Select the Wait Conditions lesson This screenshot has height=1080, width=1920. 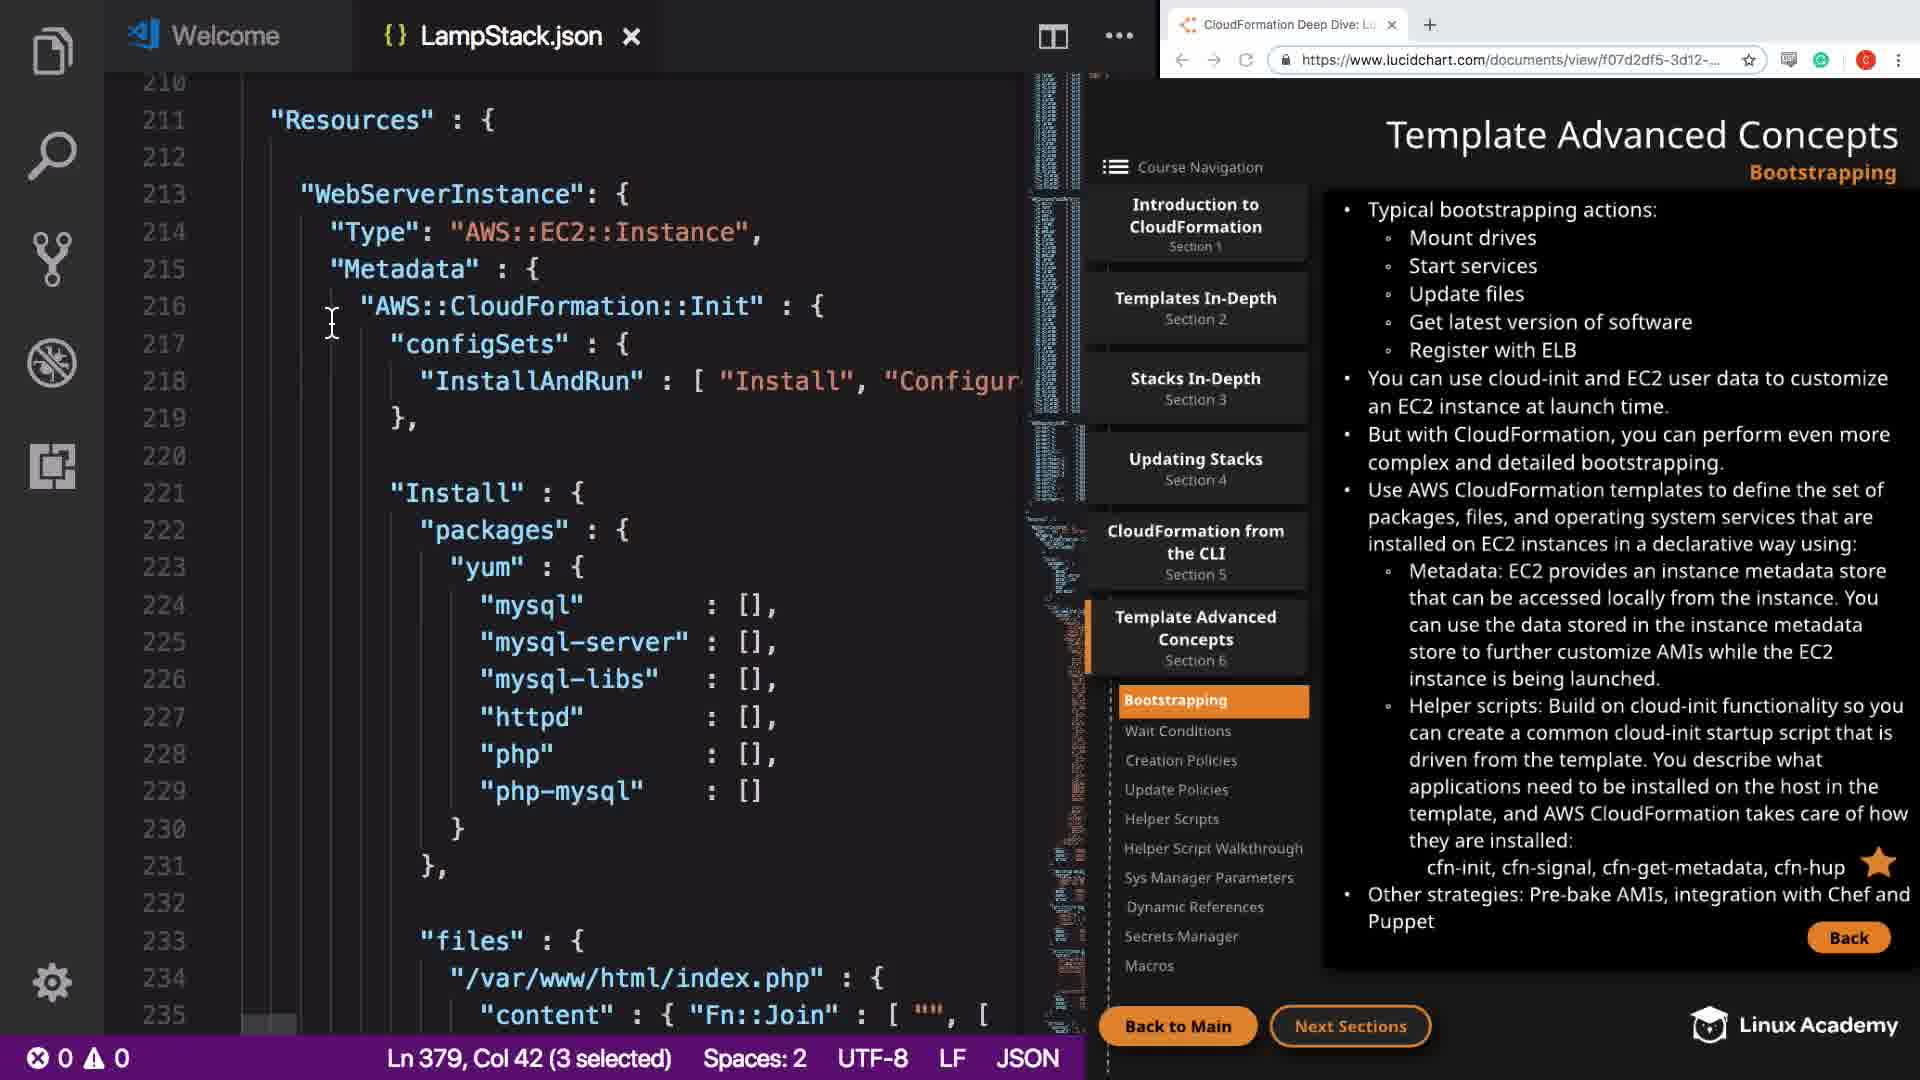[1177, 731]
